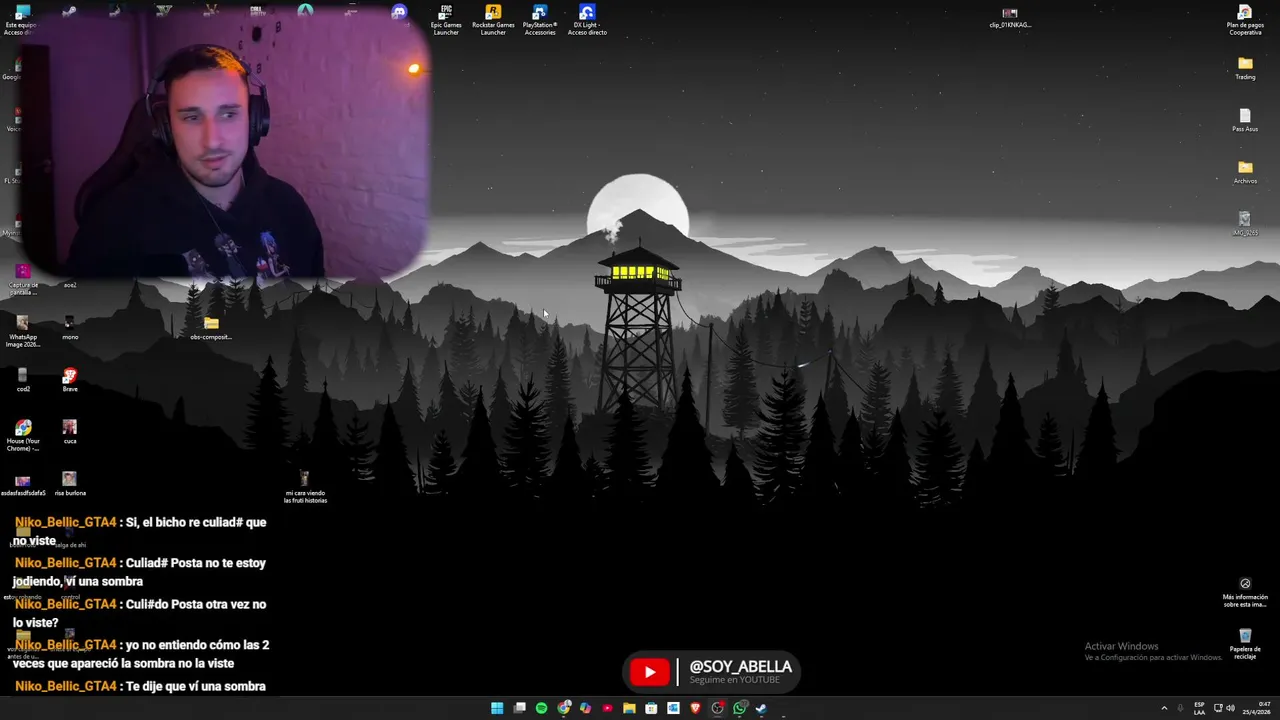Expand the hidden system tray icons

click(x=1163, y=708)
